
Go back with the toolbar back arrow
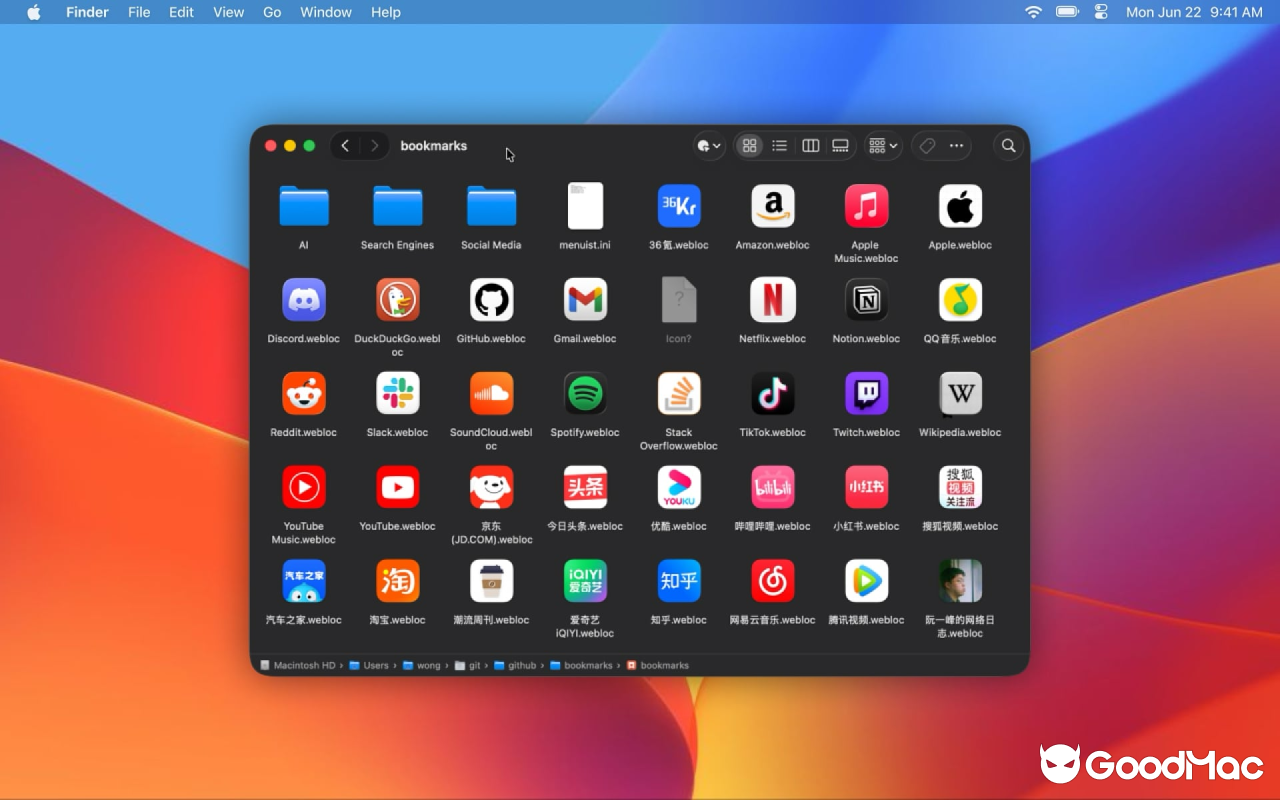[345, 146]
